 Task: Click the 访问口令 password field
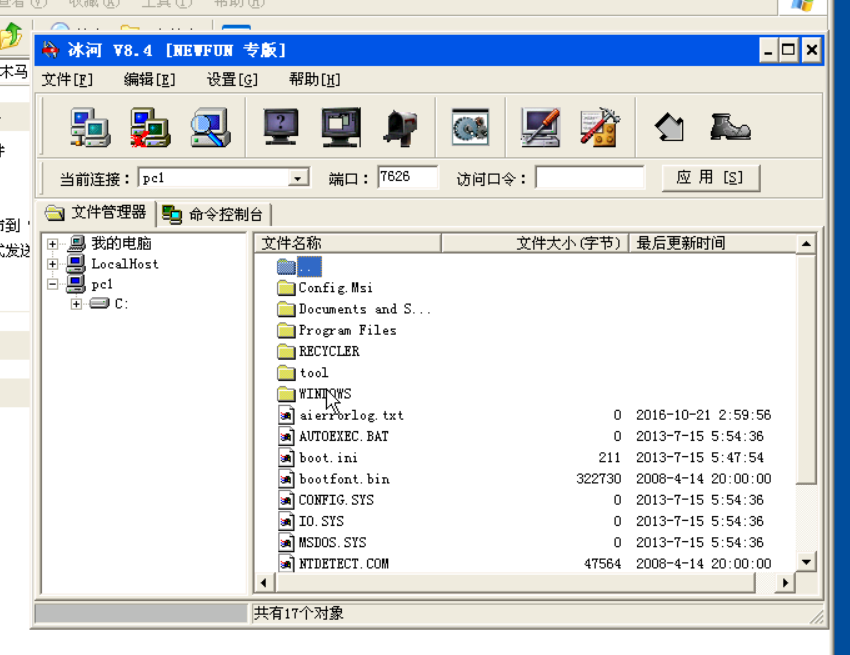[x=590, y=177]
